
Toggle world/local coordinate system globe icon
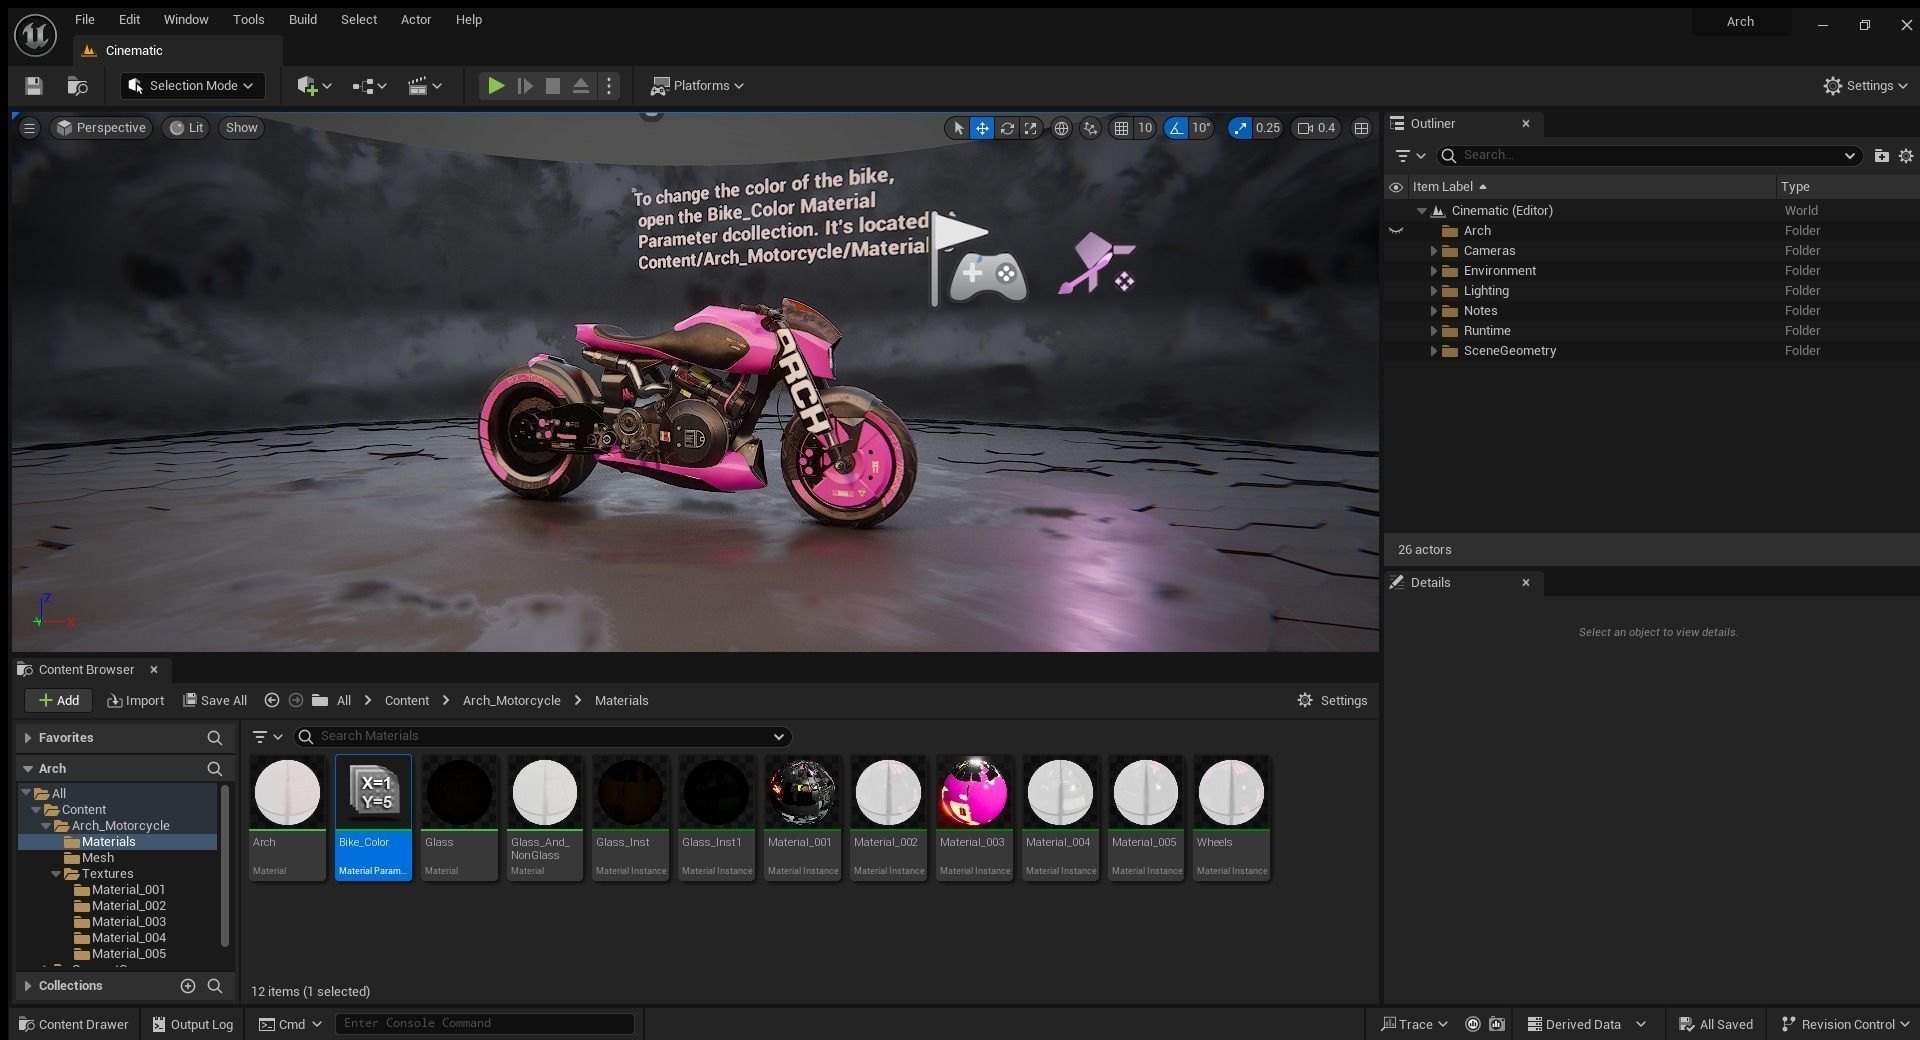[1061, 128]
